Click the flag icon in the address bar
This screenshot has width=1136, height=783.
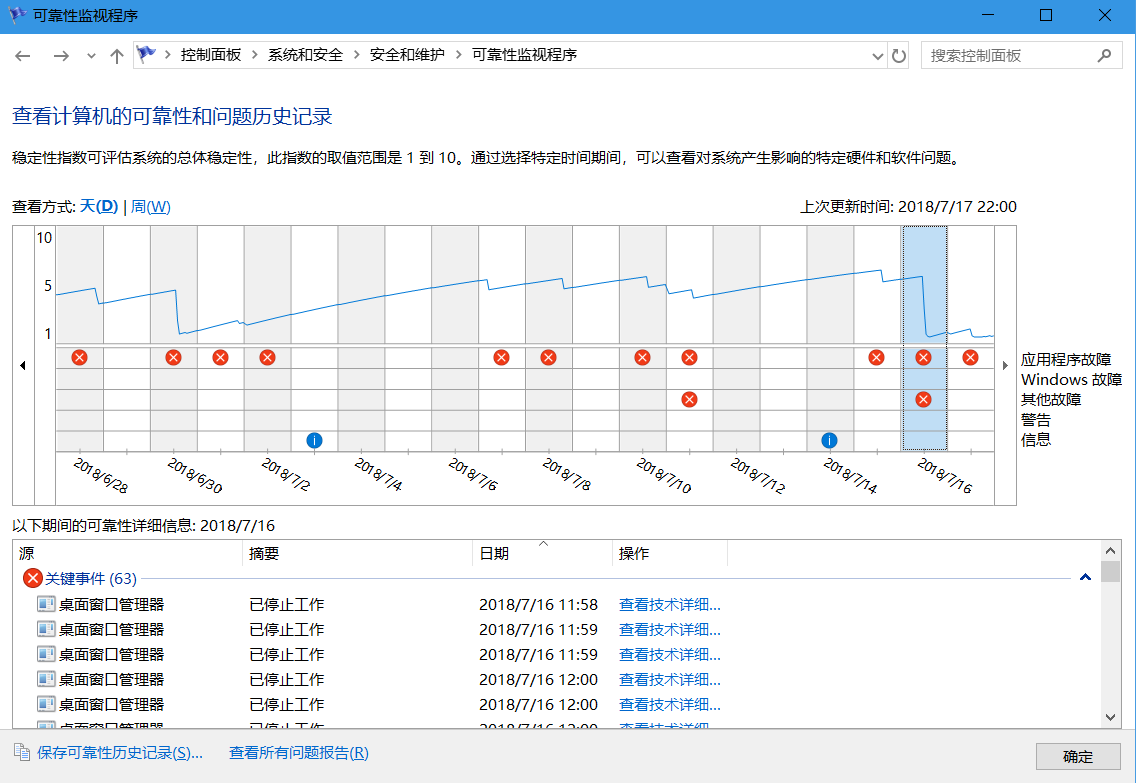pyautogui.click(x=146, y=54)
